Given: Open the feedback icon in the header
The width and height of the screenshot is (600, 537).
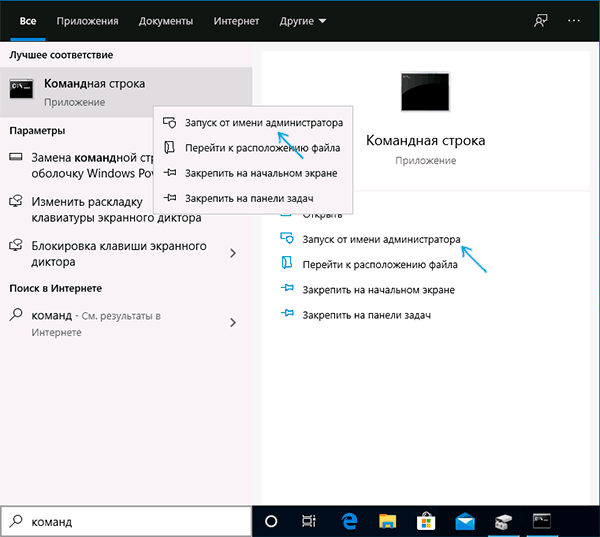Looking at the screenshot, I should [541, 21].
